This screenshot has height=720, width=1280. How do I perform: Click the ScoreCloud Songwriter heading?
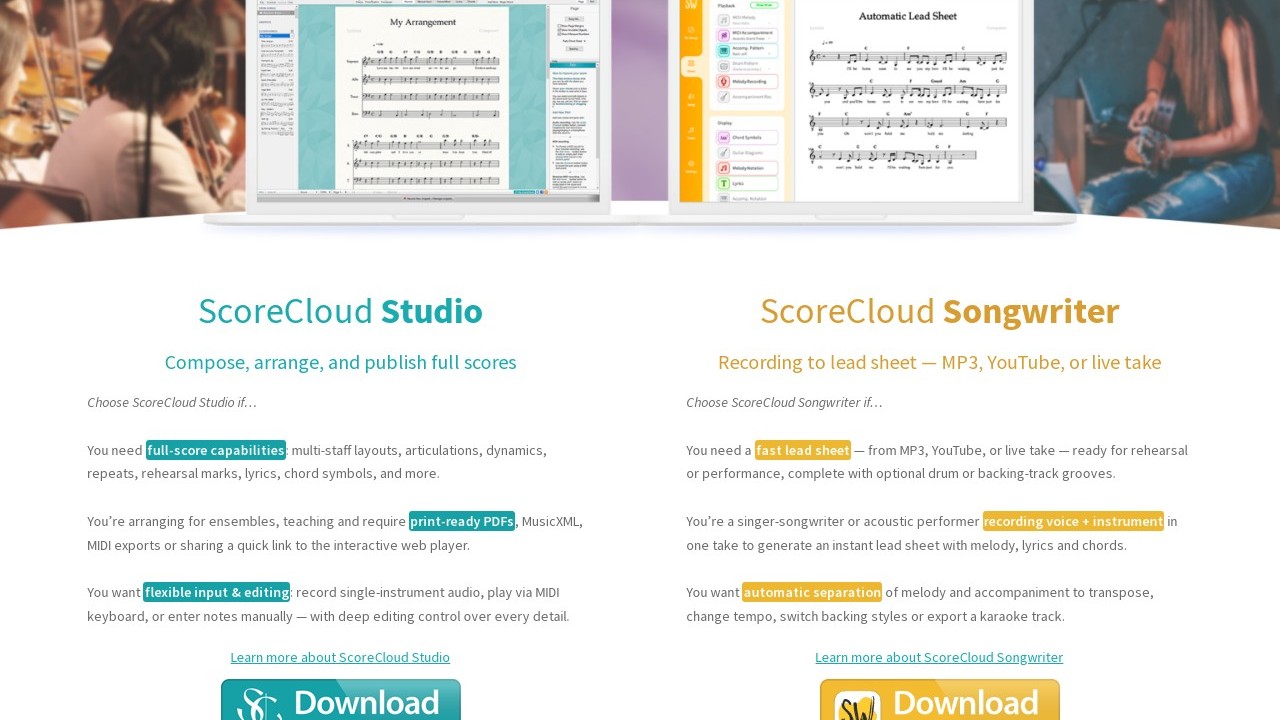point(939,311)
